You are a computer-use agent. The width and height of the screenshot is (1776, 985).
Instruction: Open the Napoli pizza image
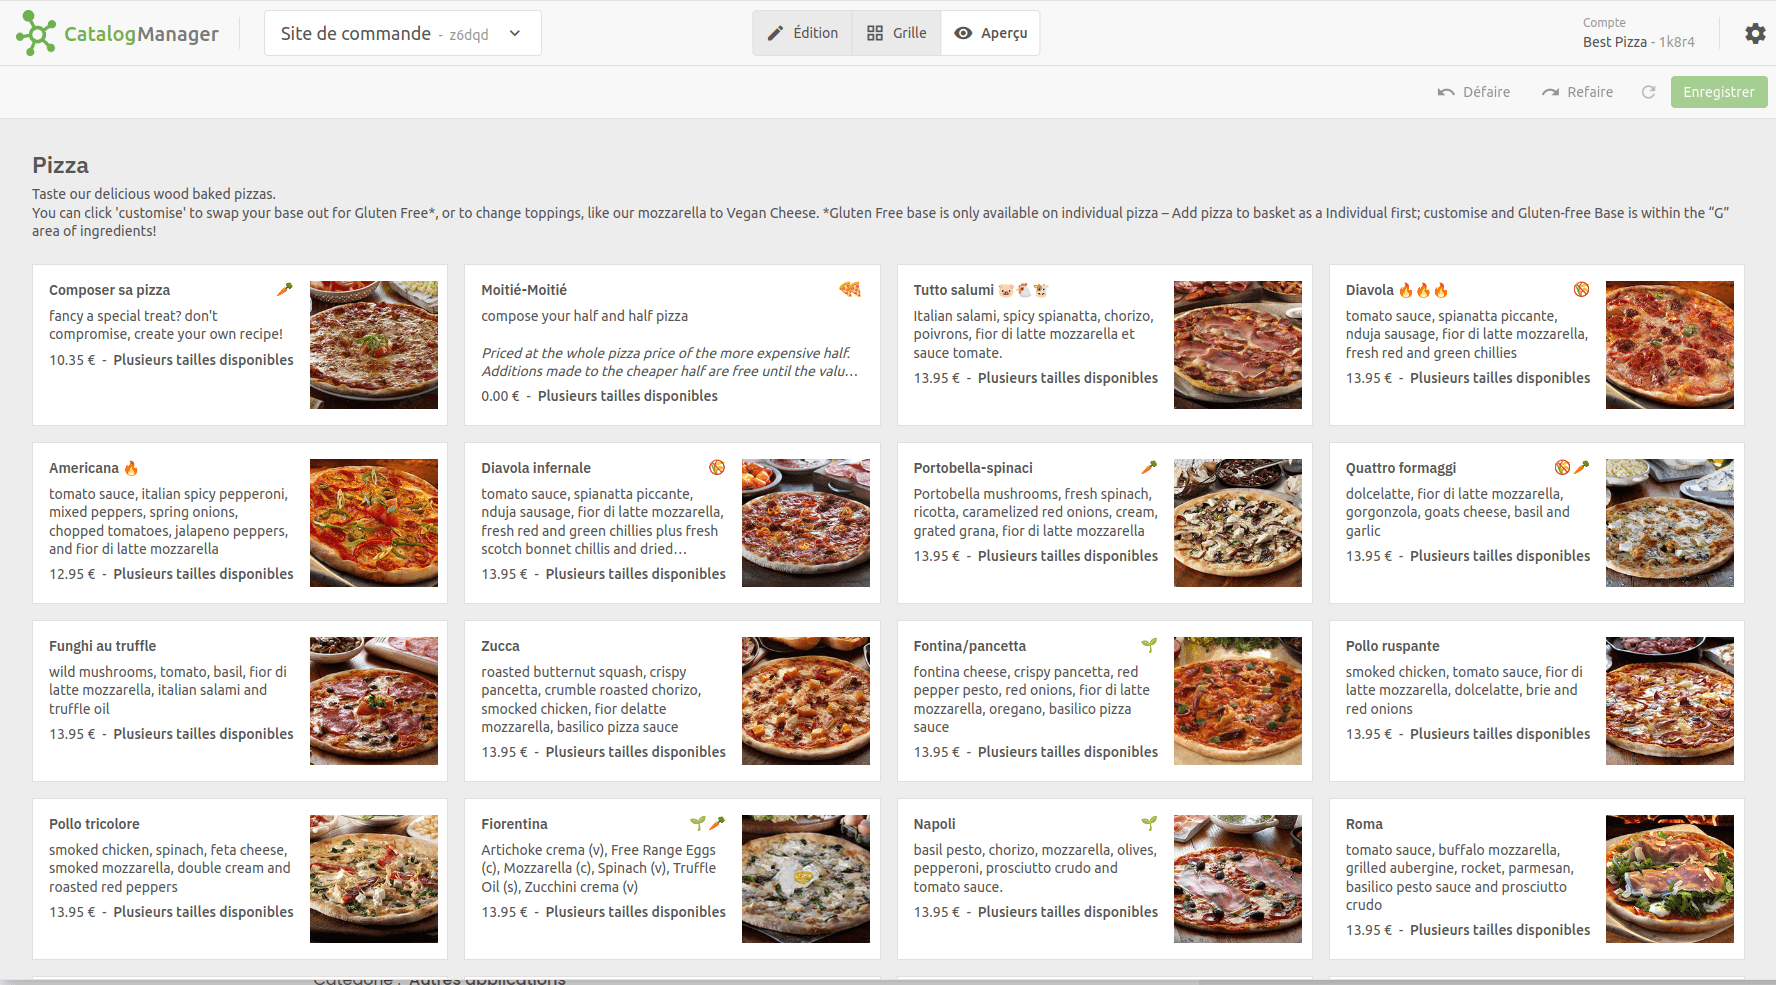[x=1238, y=879]
